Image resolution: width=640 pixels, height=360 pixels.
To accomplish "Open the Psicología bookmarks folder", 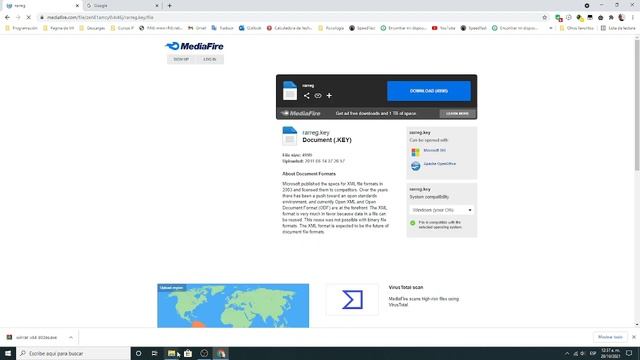I will pyautogui.click(x=331, y=28).
